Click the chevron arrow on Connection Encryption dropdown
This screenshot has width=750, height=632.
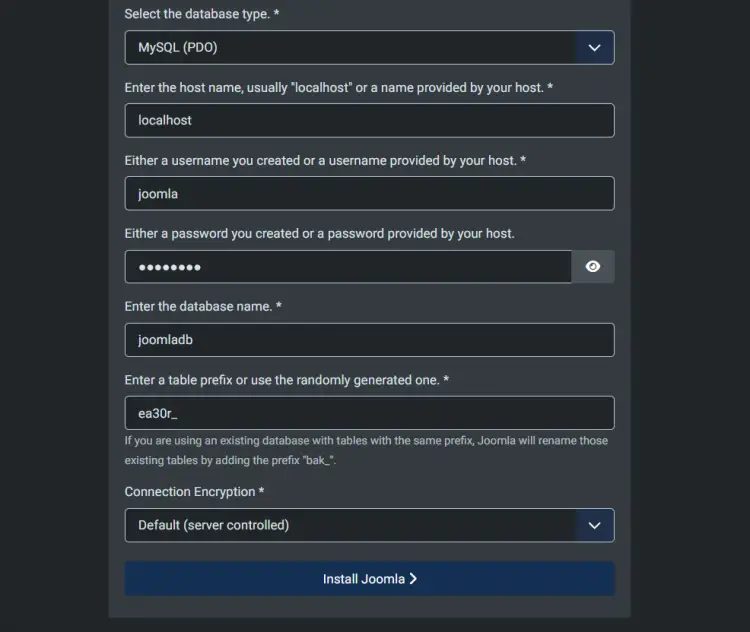[594, 525]
